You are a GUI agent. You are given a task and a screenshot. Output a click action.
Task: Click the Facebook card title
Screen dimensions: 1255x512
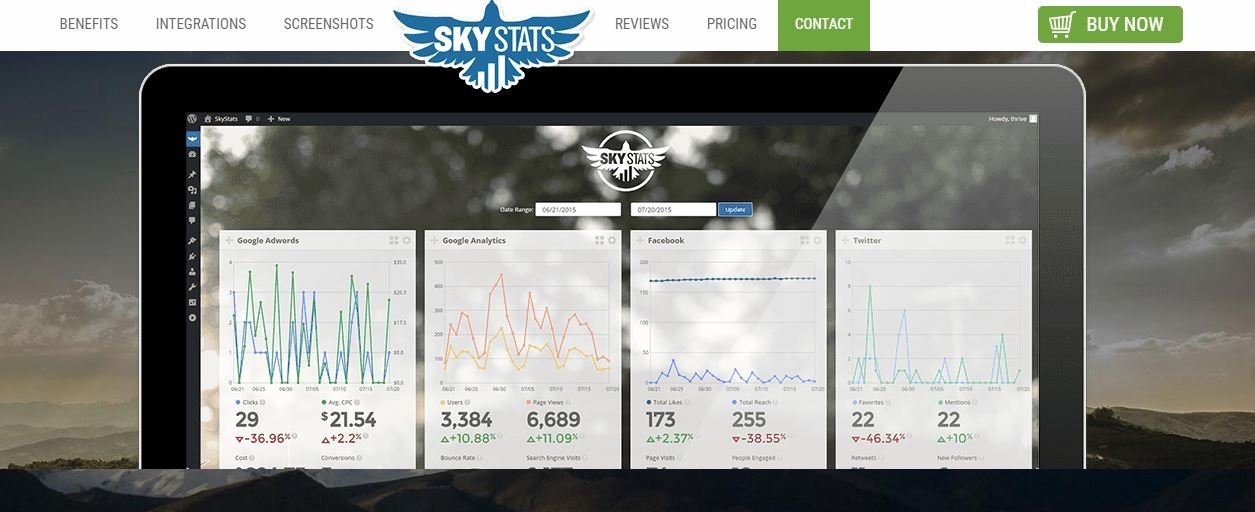[666, 240]
